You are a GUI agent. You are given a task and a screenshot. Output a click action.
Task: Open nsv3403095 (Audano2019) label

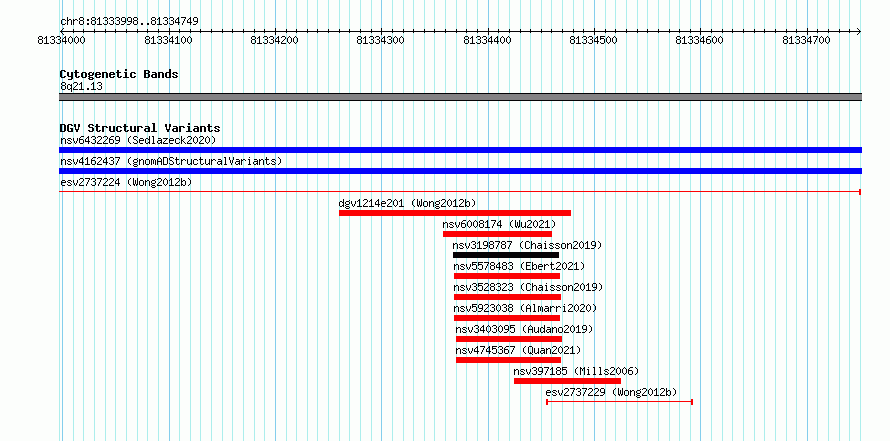[524, 329]
